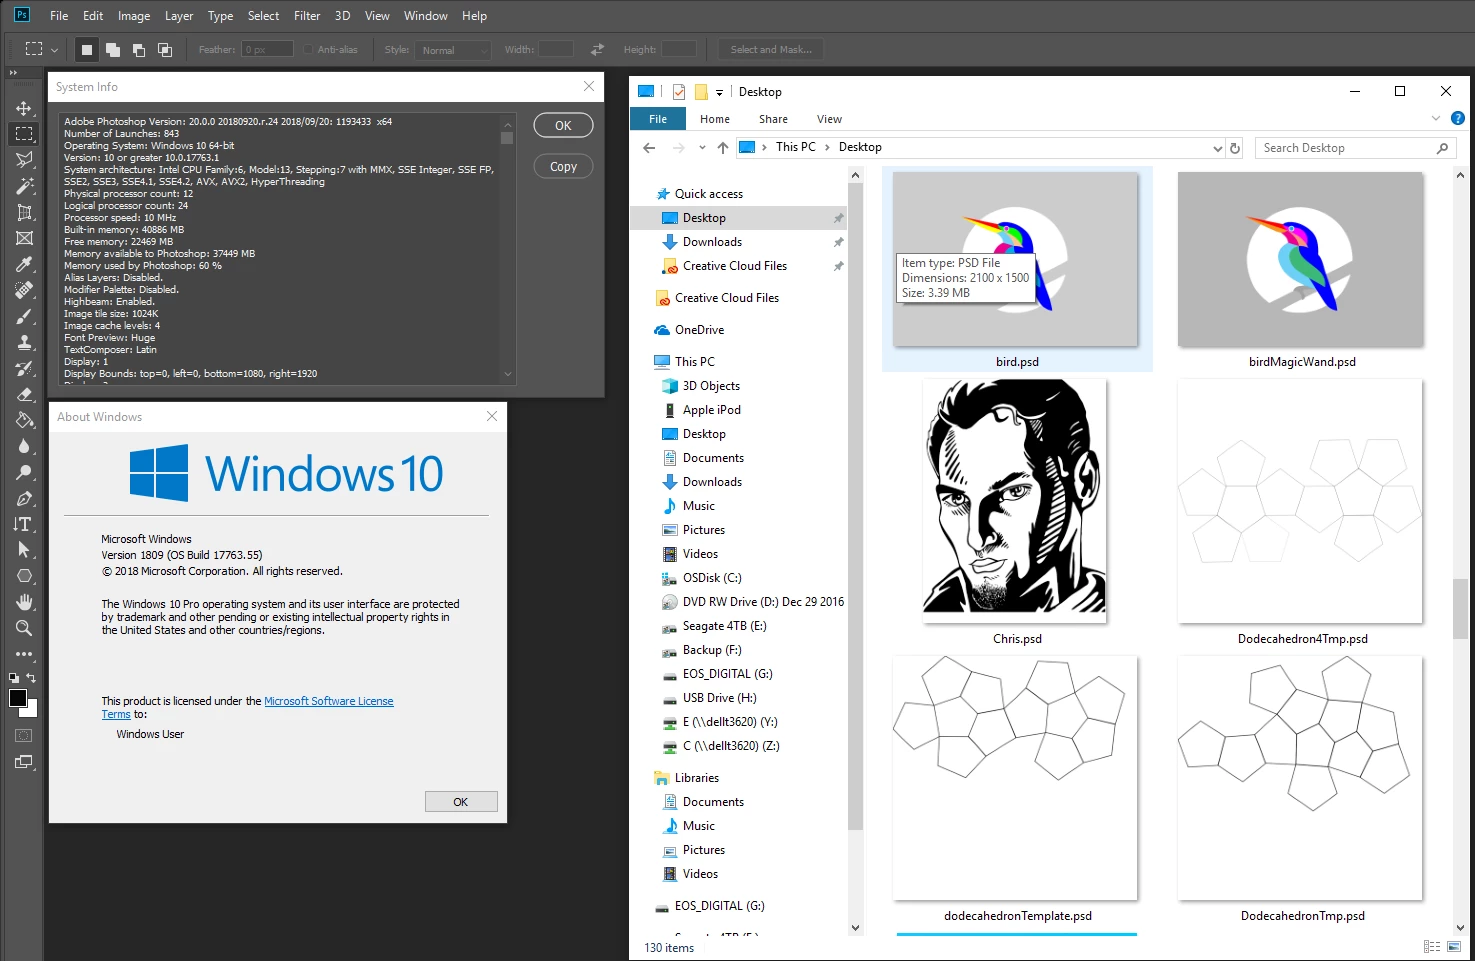Open the Layer menu
1475x961 pixels.
pyautogui.click(x=179, y=16)
